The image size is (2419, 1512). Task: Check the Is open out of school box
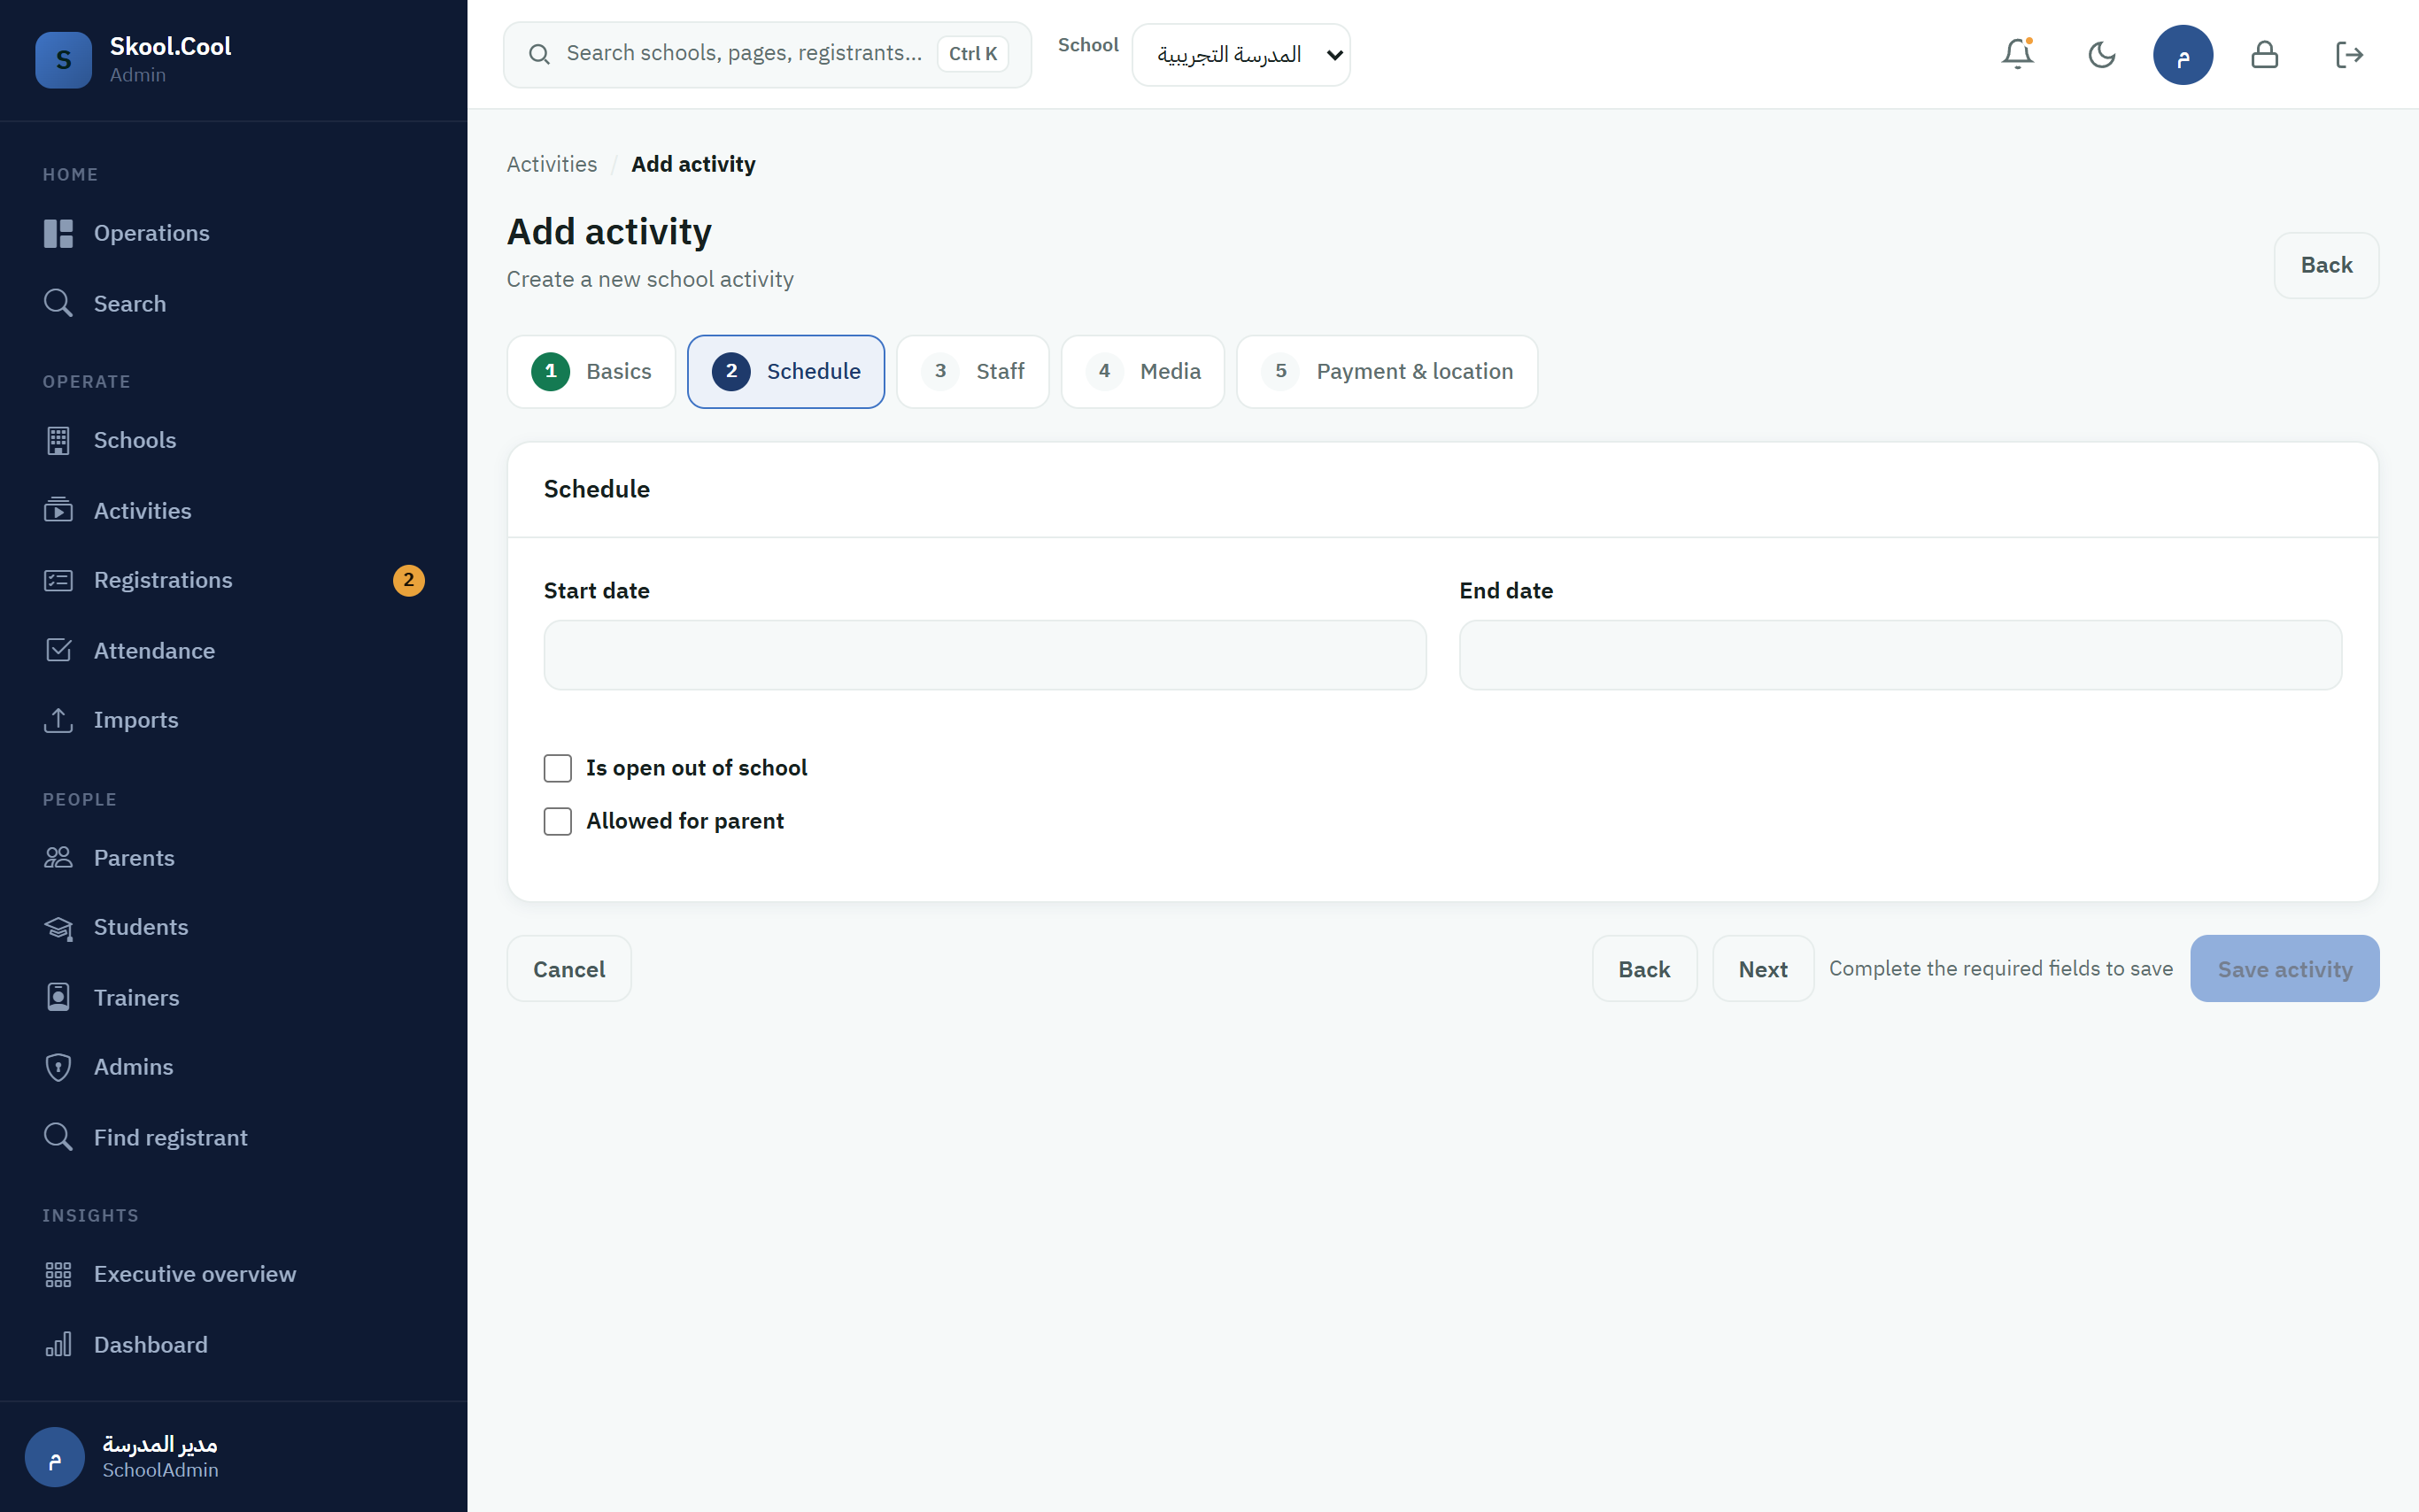coord(557,767)
